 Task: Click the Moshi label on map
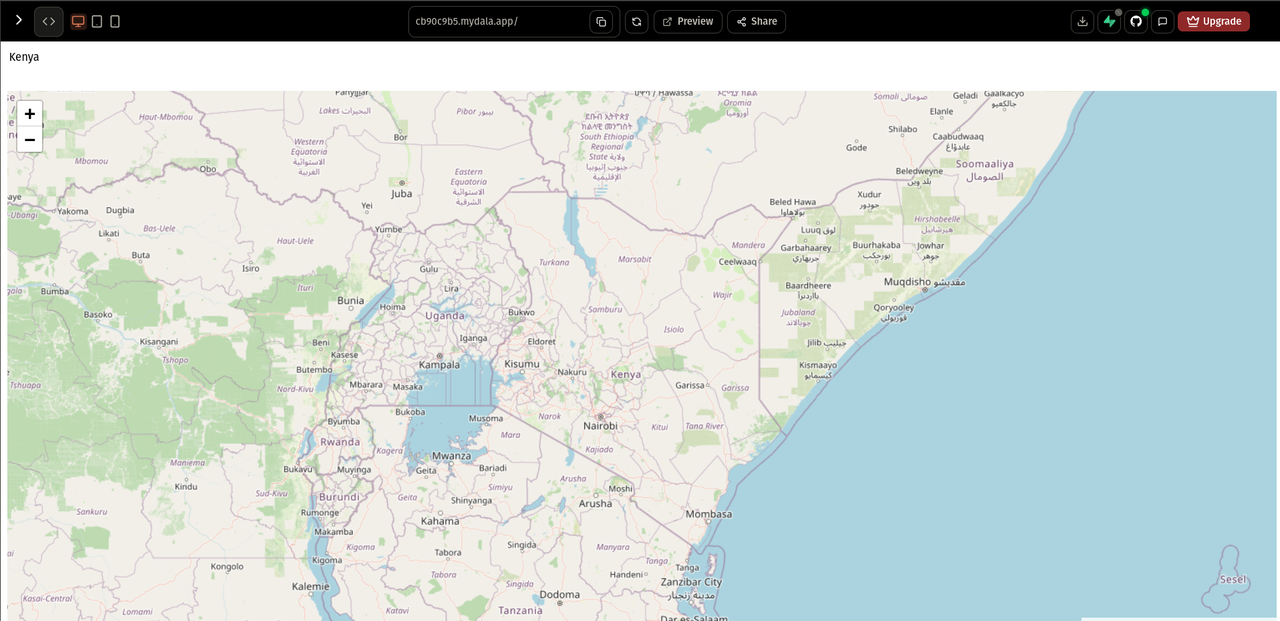(621, 489)
